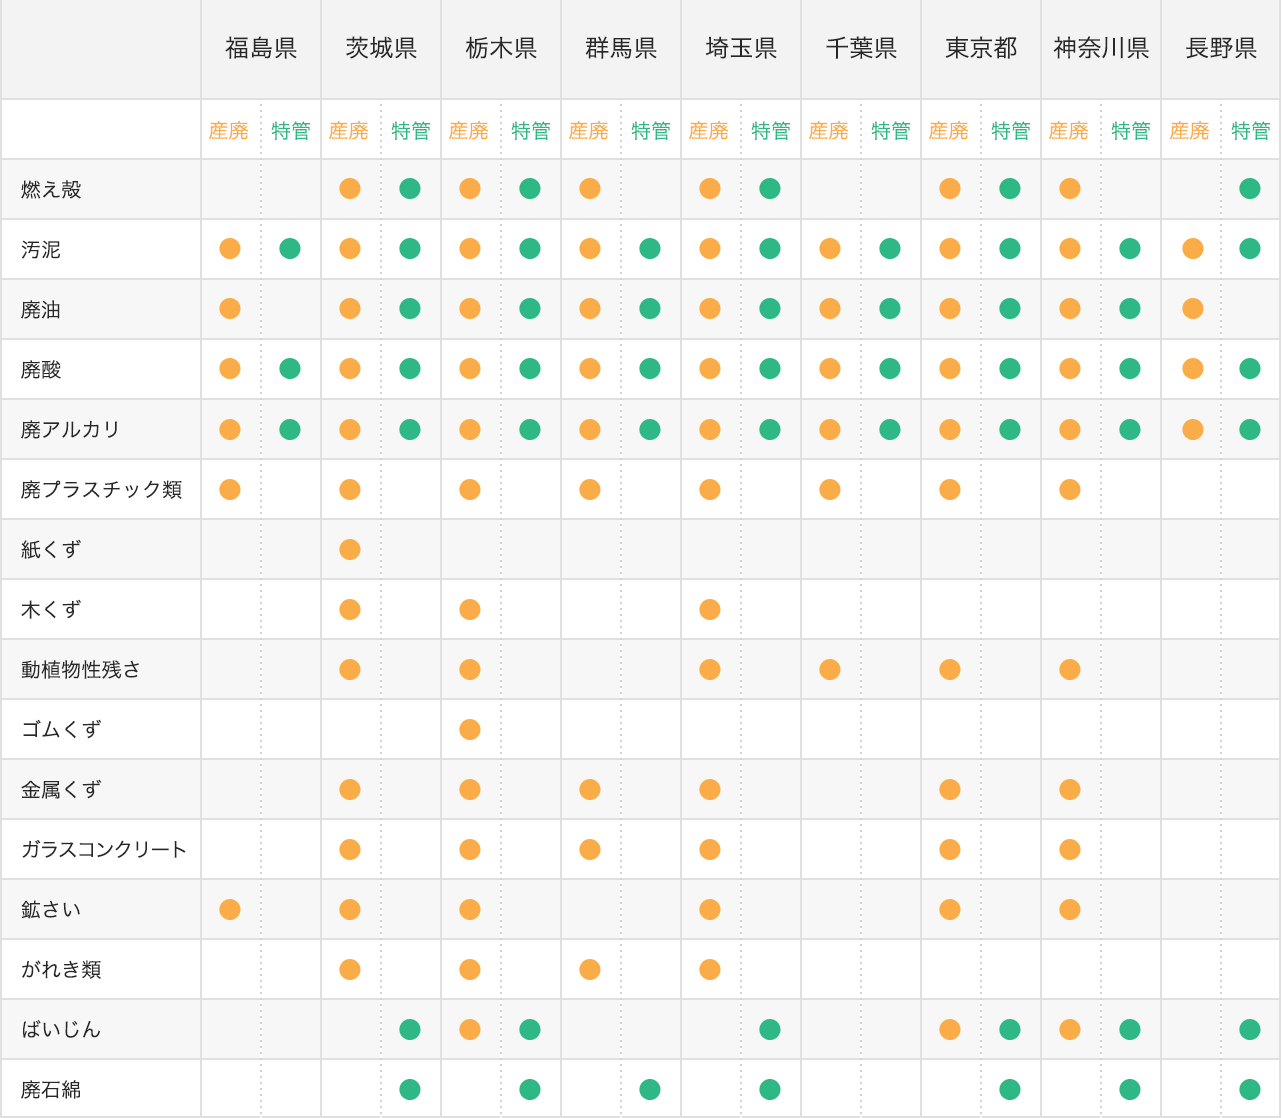Click the orange dot for ゴムくず in 栃木県
Image resolution: width=1282 pixels, height=1118 pixels.
click(470, 729)
